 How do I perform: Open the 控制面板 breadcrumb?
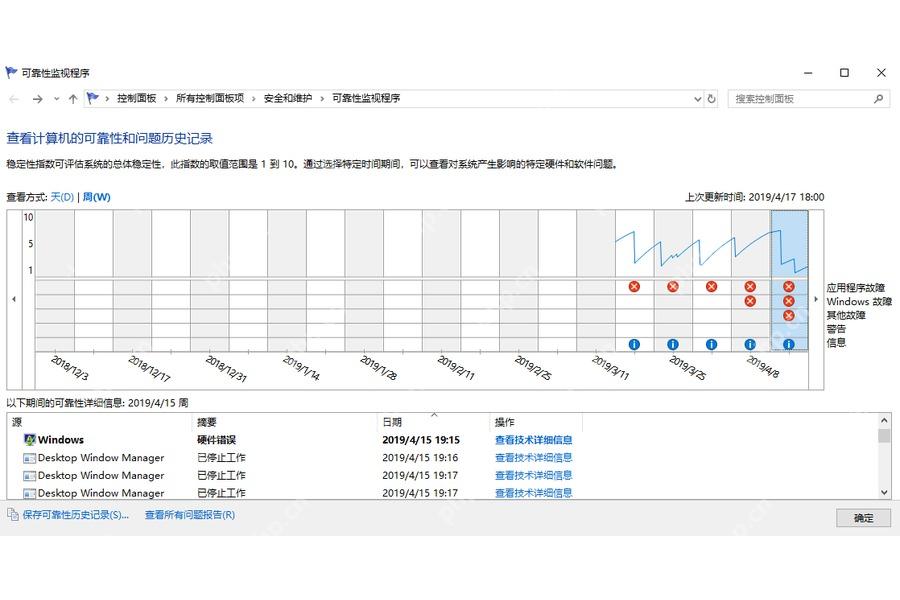137,98
